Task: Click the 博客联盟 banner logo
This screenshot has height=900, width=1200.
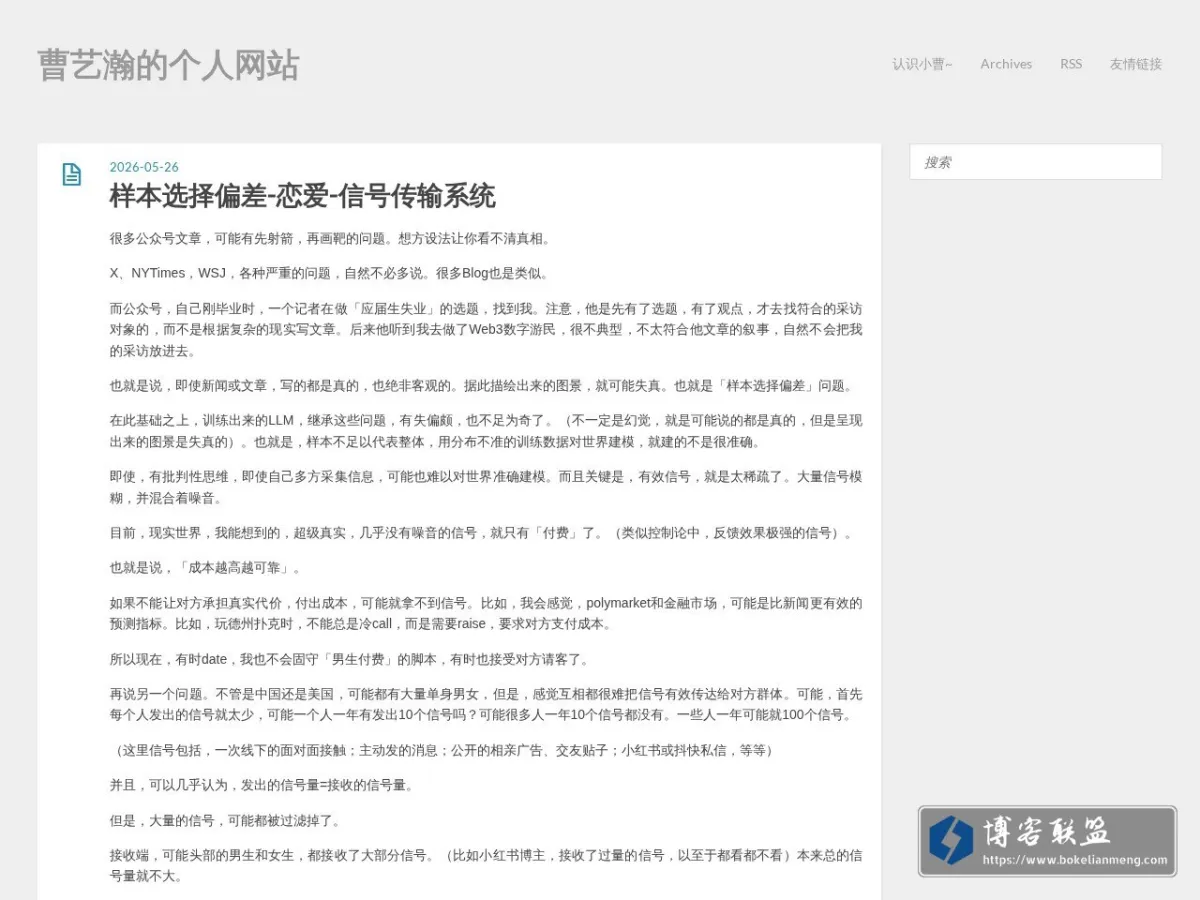Action: pos(1047,841)
